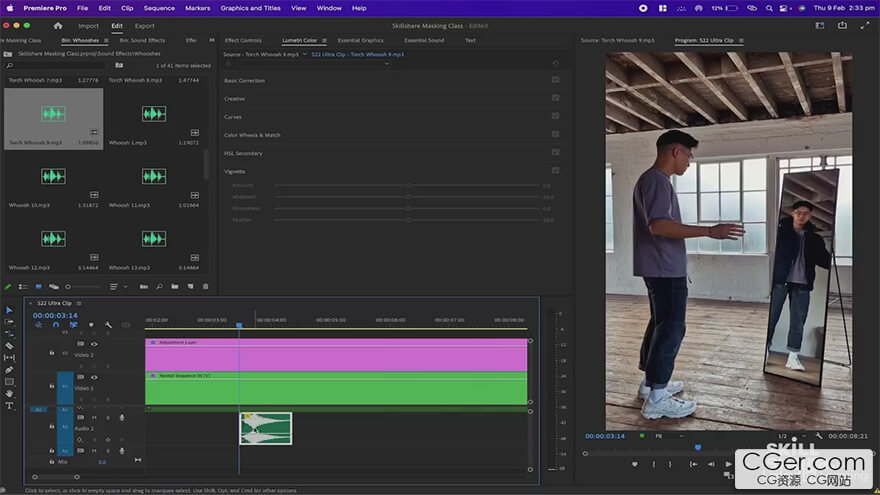Image resolution: width=880 pixels, height=495 pixels.
Task: Click the trash icon in the bin panel
Action: point(206,287)
